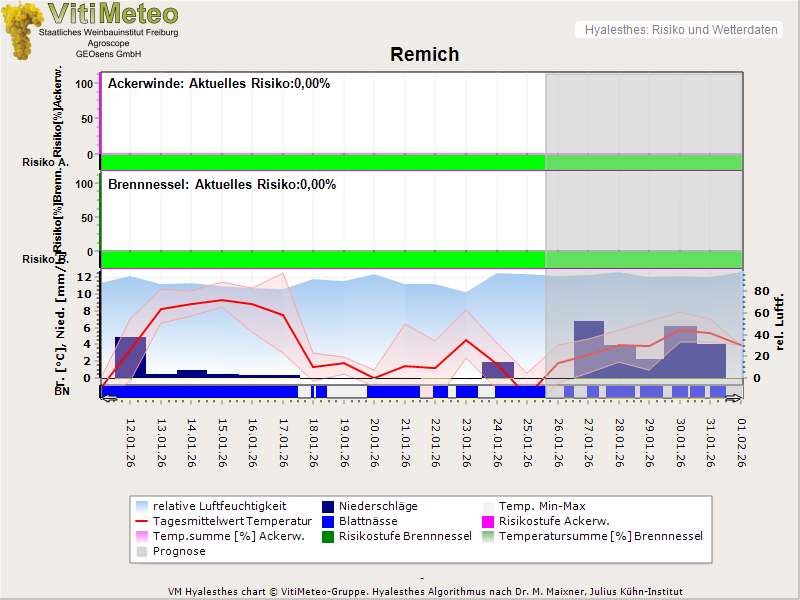Click the green Risikostufe Brennnessel legend square
Viewport: 800px width, 600px height.
click(328, 536)
